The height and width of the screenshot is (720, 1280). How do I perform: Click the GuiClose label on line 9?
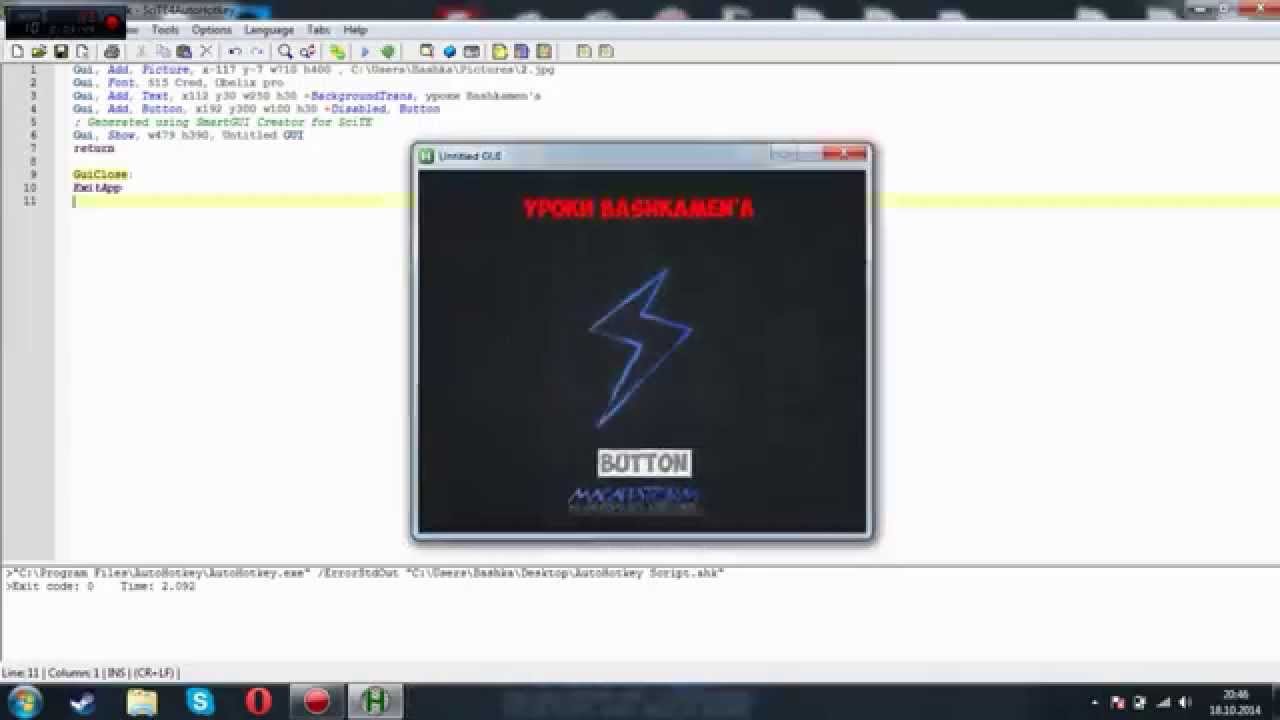tap(102, 175)
